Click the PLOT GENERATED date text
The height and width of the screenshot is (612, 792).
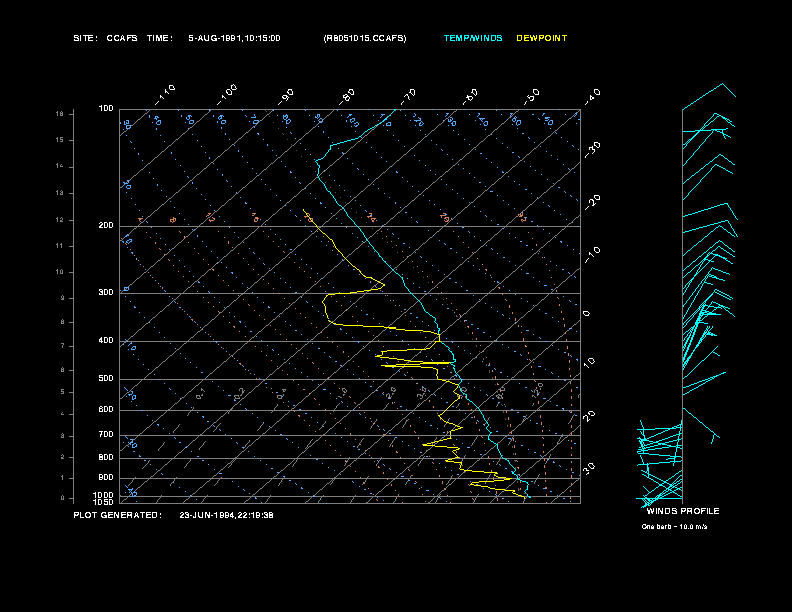(x=226, y=516)
